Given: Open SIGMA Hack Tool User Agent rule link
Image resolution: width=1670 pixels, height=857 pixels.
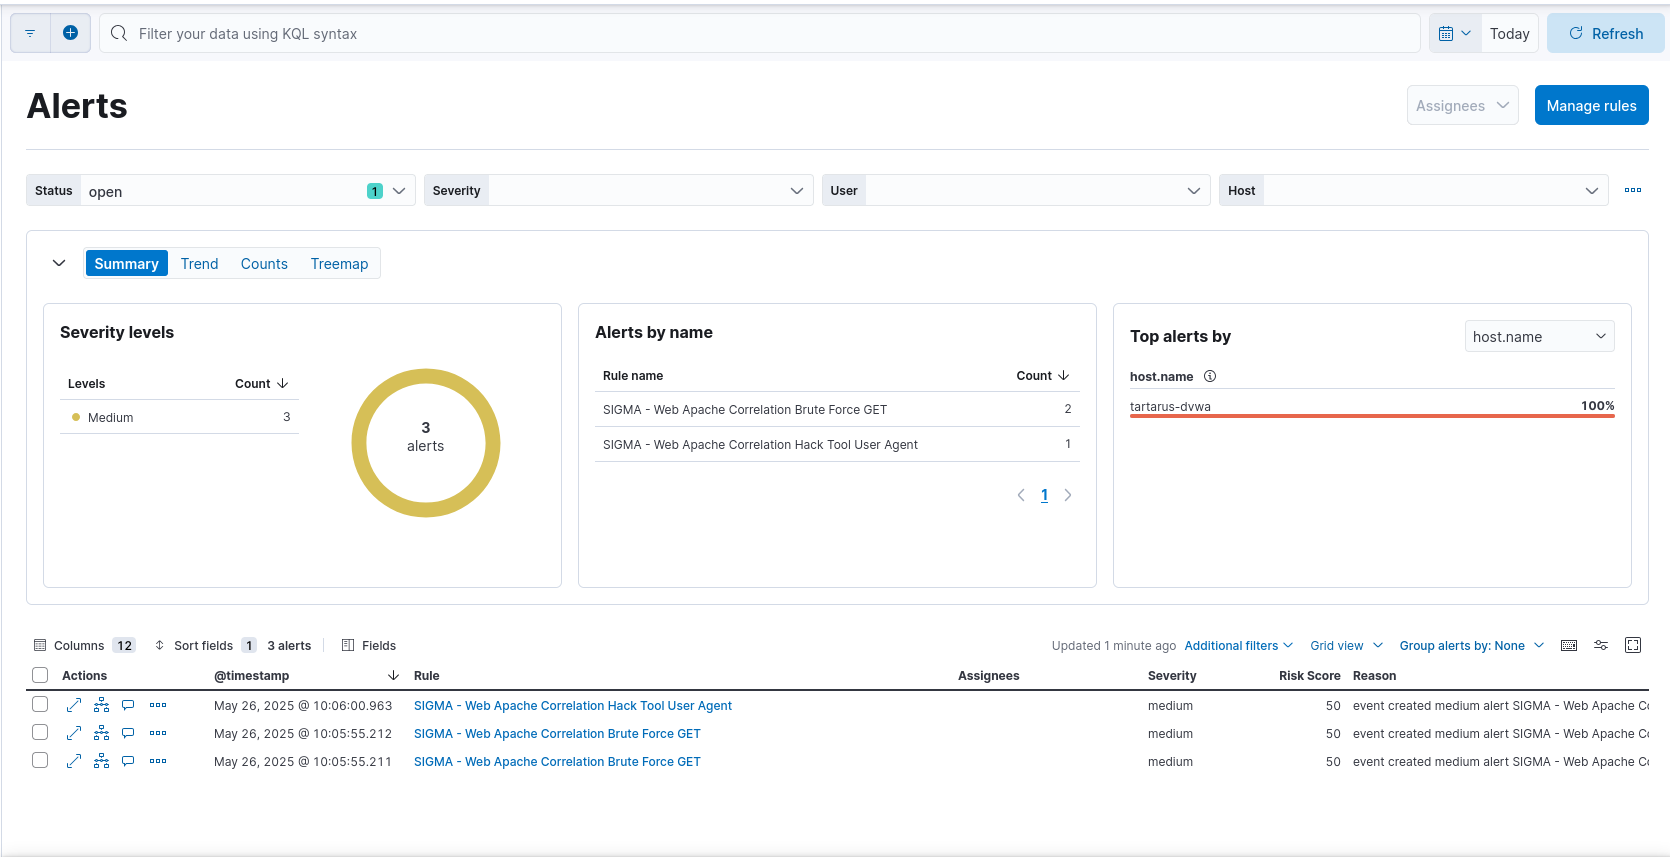Looking at the screenshot, I should coord(572,706).
